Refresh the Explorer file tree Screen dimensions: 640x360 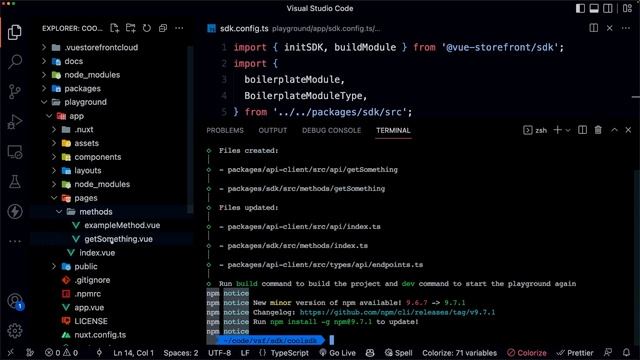[x=147, y=28]
